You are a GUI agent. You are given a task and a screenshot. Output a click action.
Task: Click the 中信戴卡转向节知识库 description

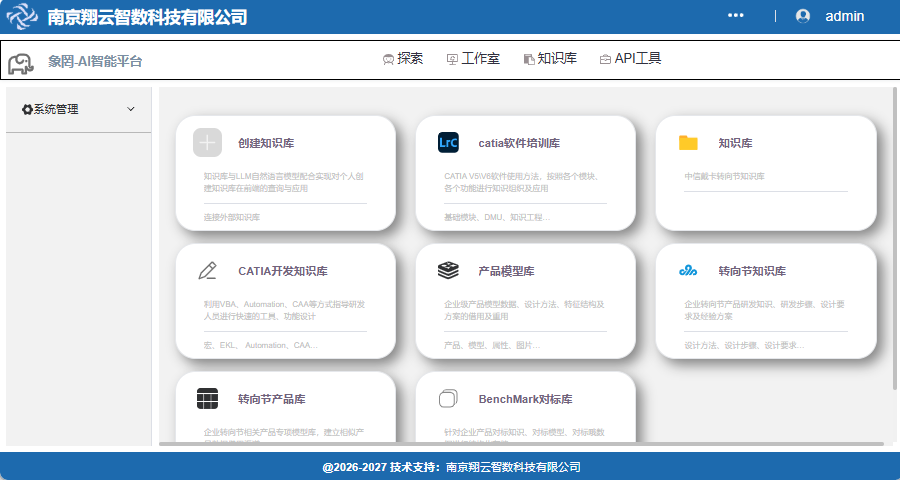pyautogui.click(x=724, y=176)
